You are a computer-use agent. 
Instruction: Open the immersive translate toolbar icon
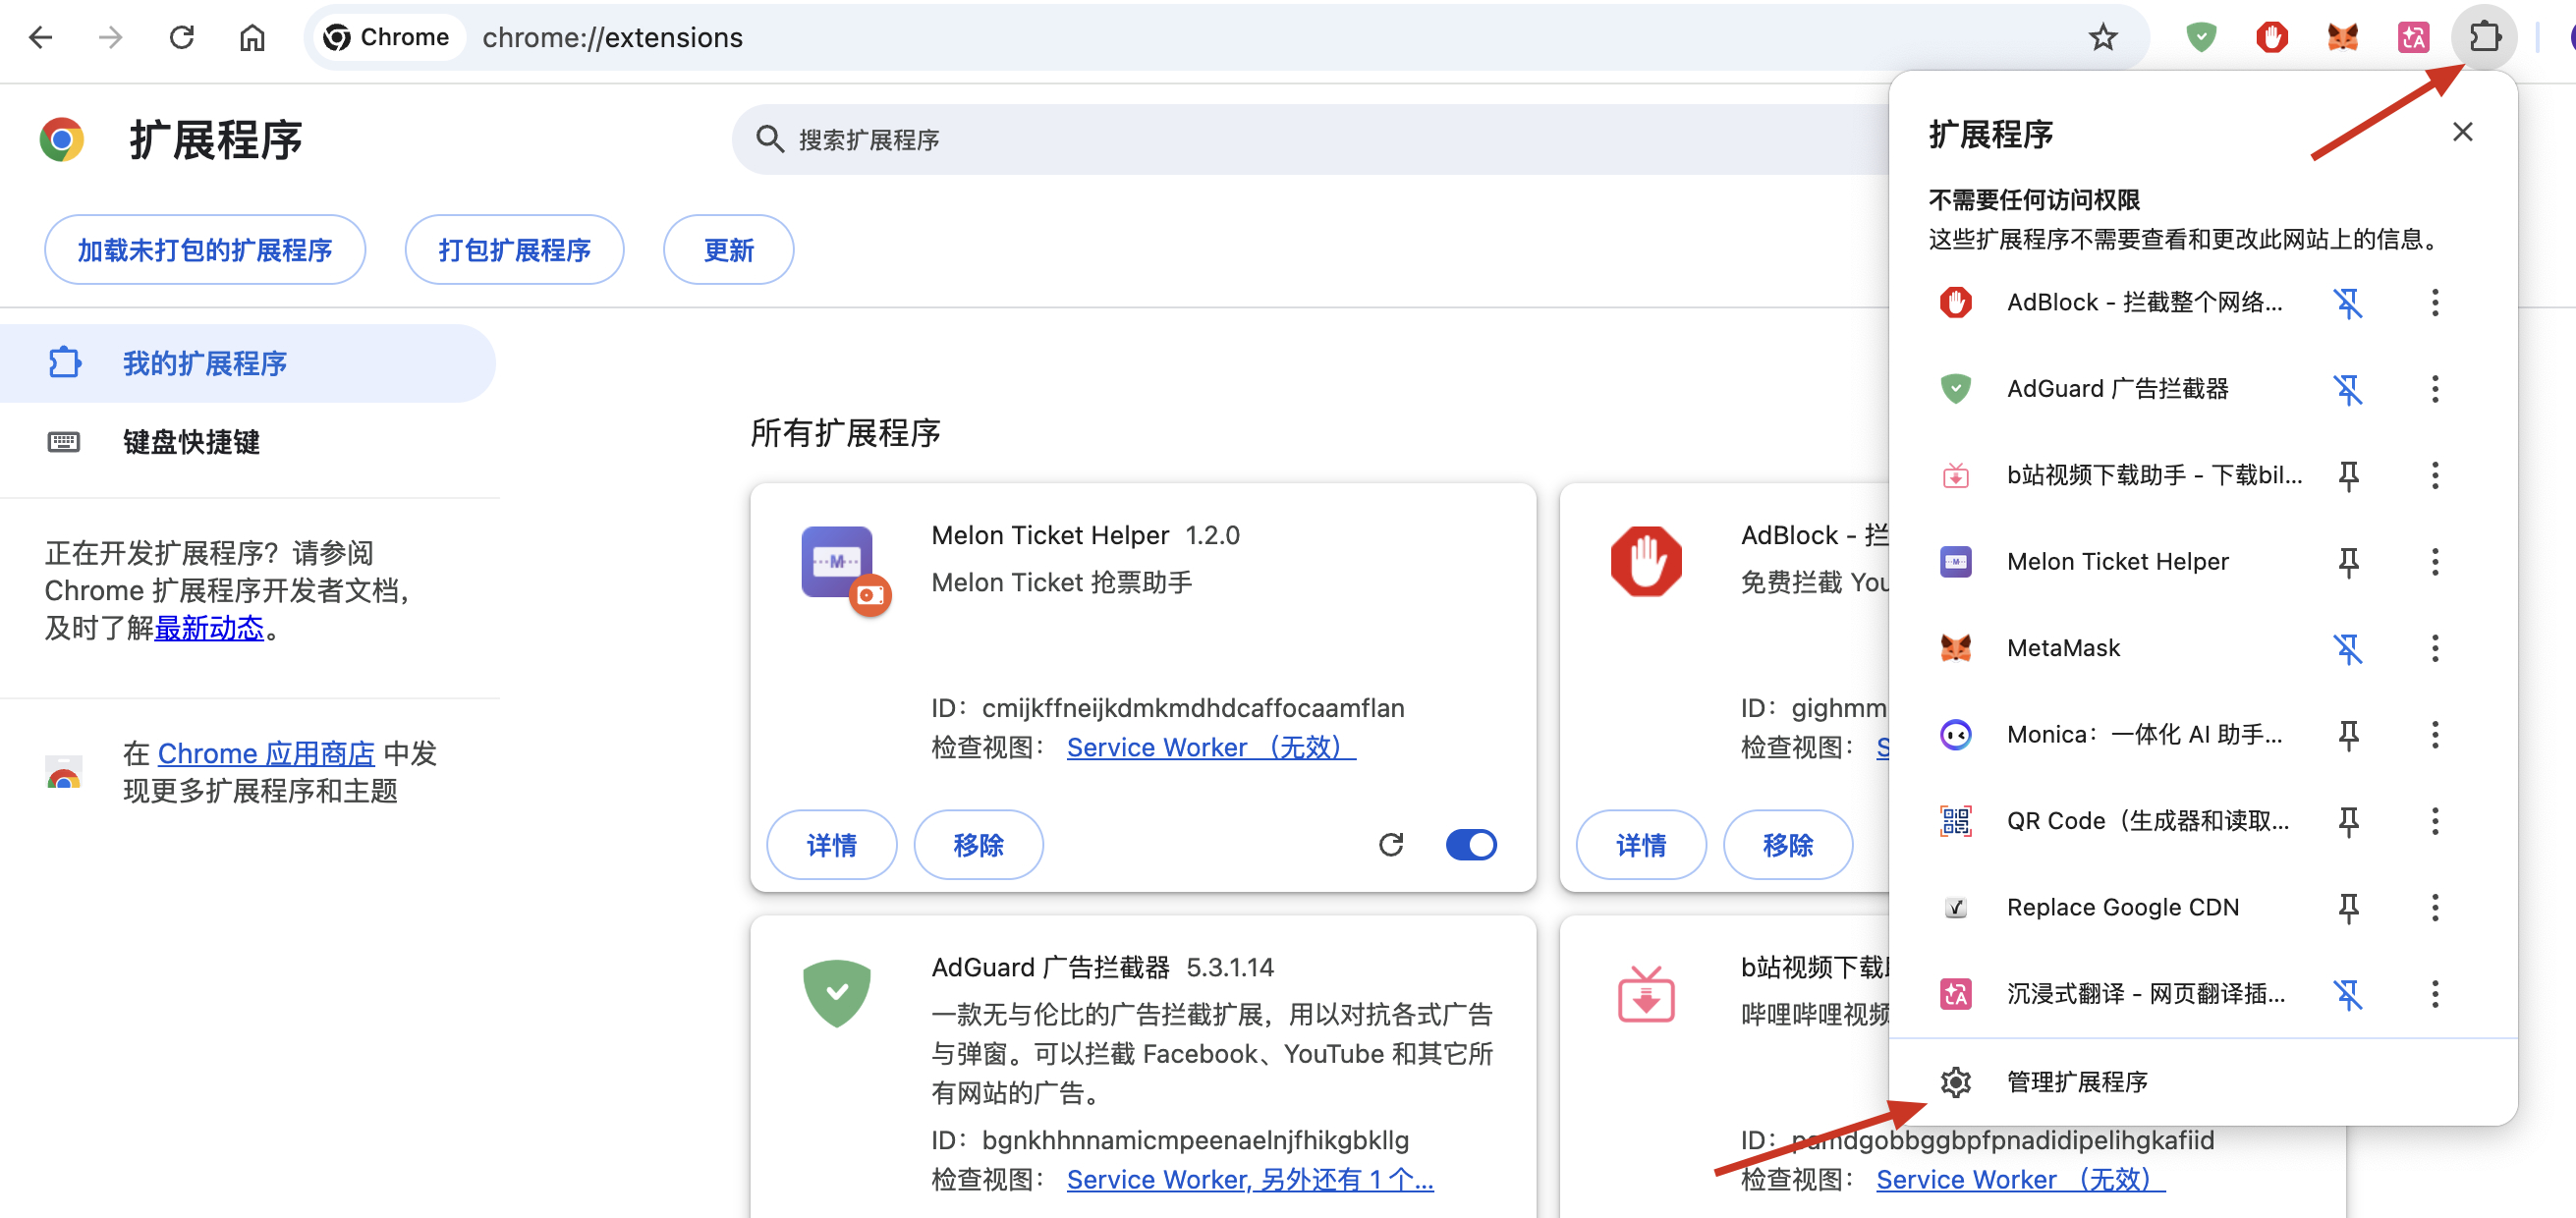(x=2413, y=38)
